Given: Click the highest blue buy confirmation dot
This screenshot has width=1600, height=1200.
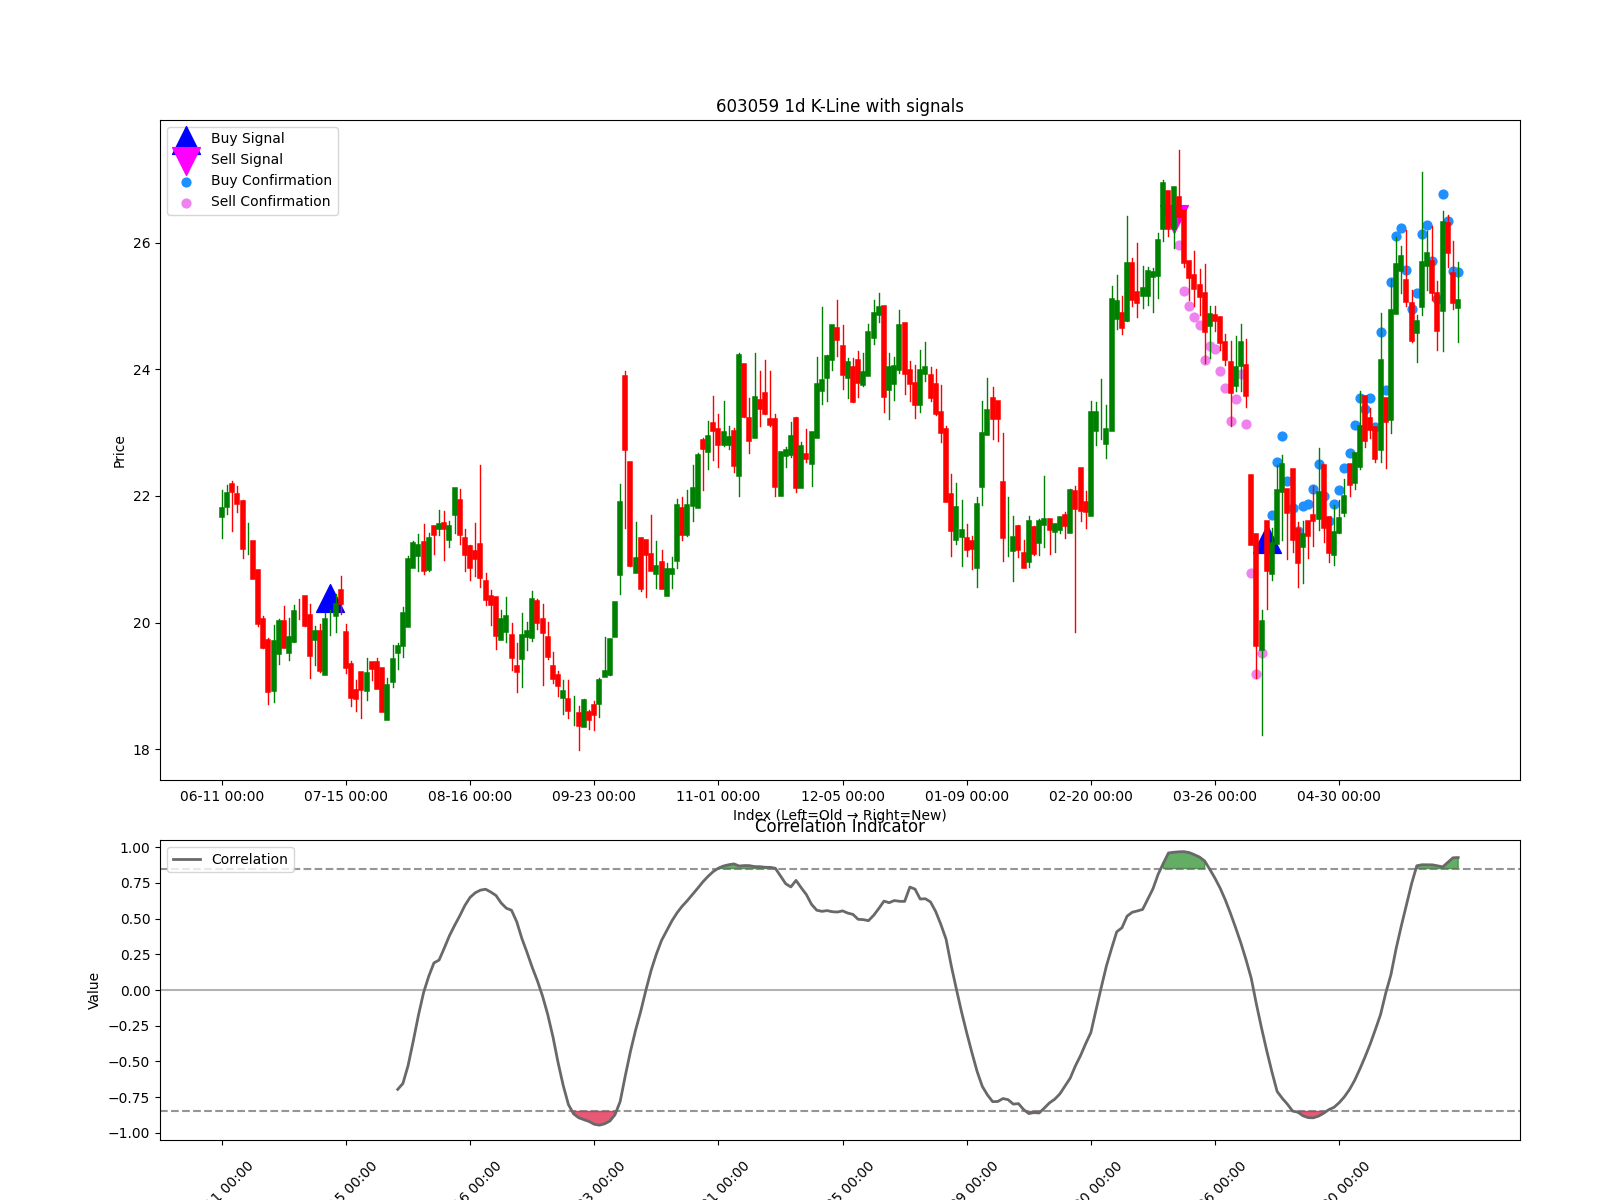Looking at the screenshot, I should pos(1443,194).
